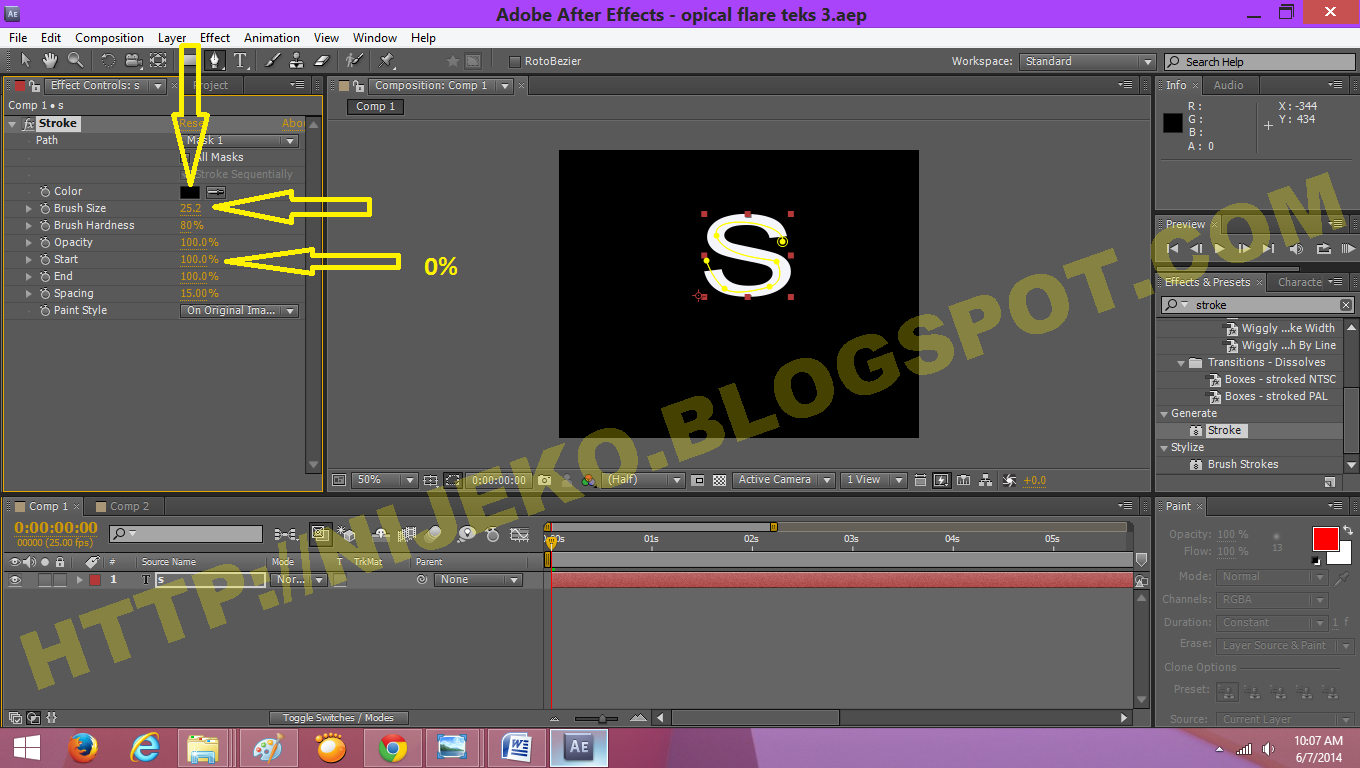Open the Composition menu
1360x768 pixels.
coord(110,38)
